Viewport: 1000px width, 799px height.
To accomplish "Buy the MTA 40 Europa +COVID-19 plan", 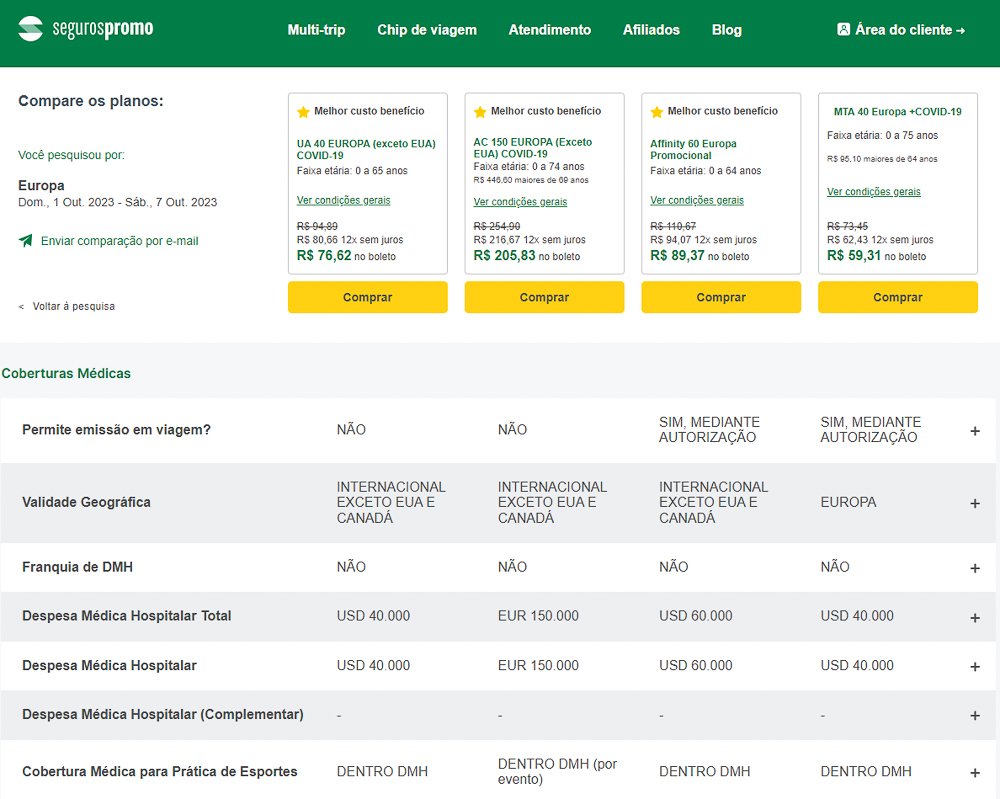I will [x=897, y=297].
